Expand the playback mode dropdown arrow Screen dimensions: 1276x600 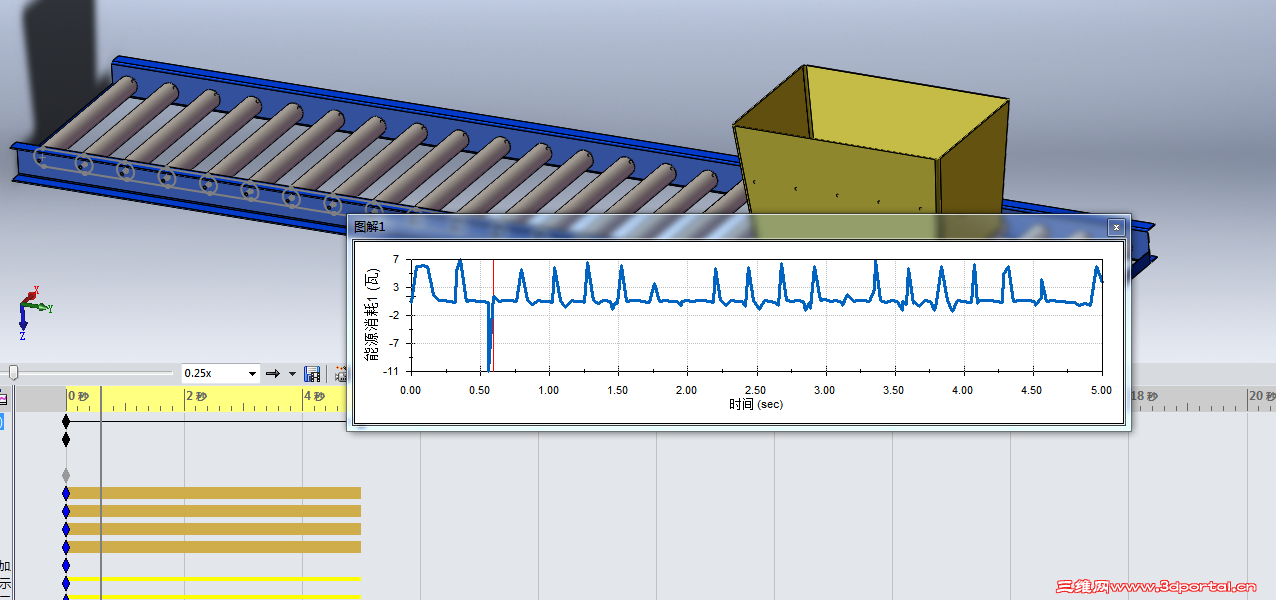click(x=292, y=374)
